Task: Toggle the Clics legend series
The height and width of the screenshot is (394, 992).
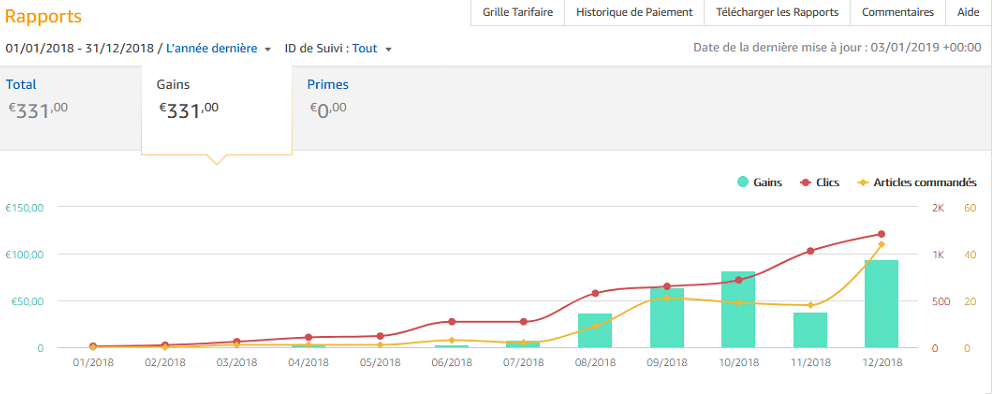Action: tap(820, 182)
